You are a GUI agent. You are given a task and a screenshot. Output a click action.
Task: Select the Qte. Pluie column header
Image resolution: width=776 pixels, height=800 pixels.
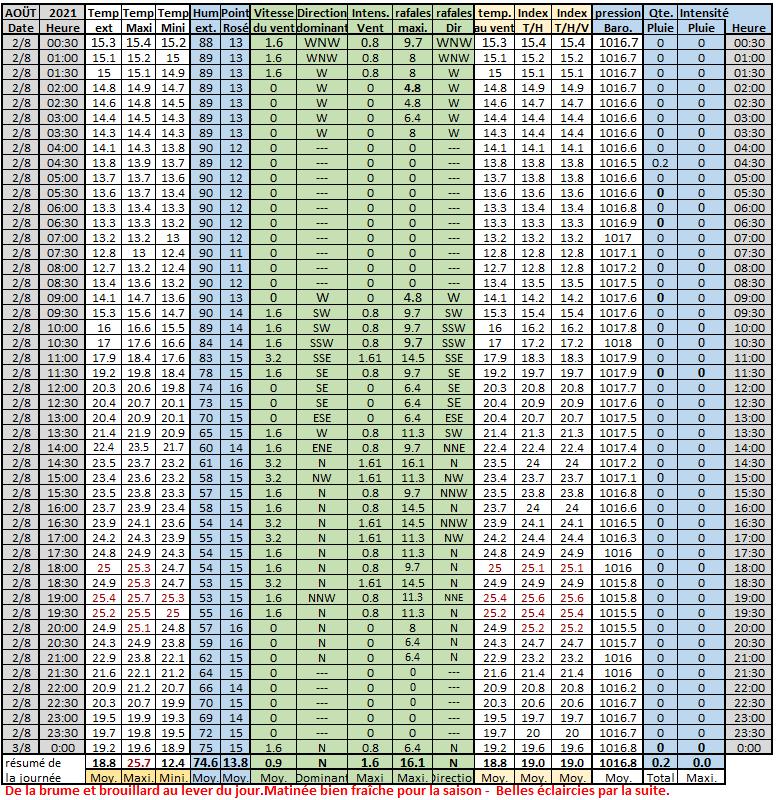pyautogui.click(x=660, y=20)
